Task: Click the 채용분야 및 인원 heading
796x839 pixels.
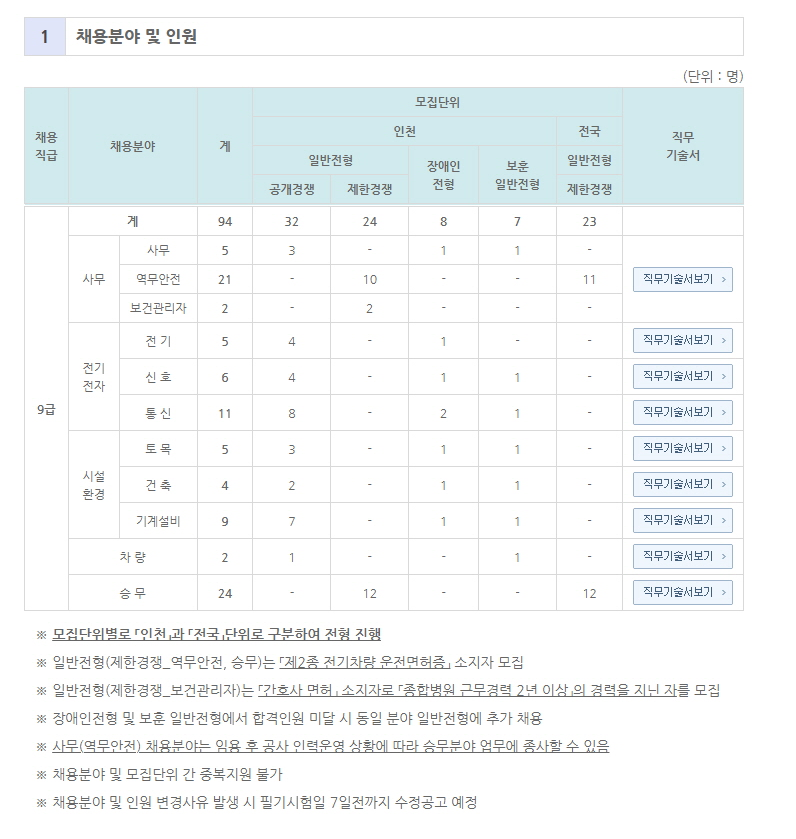Action: pyautogui.click(x=137, y=37)
